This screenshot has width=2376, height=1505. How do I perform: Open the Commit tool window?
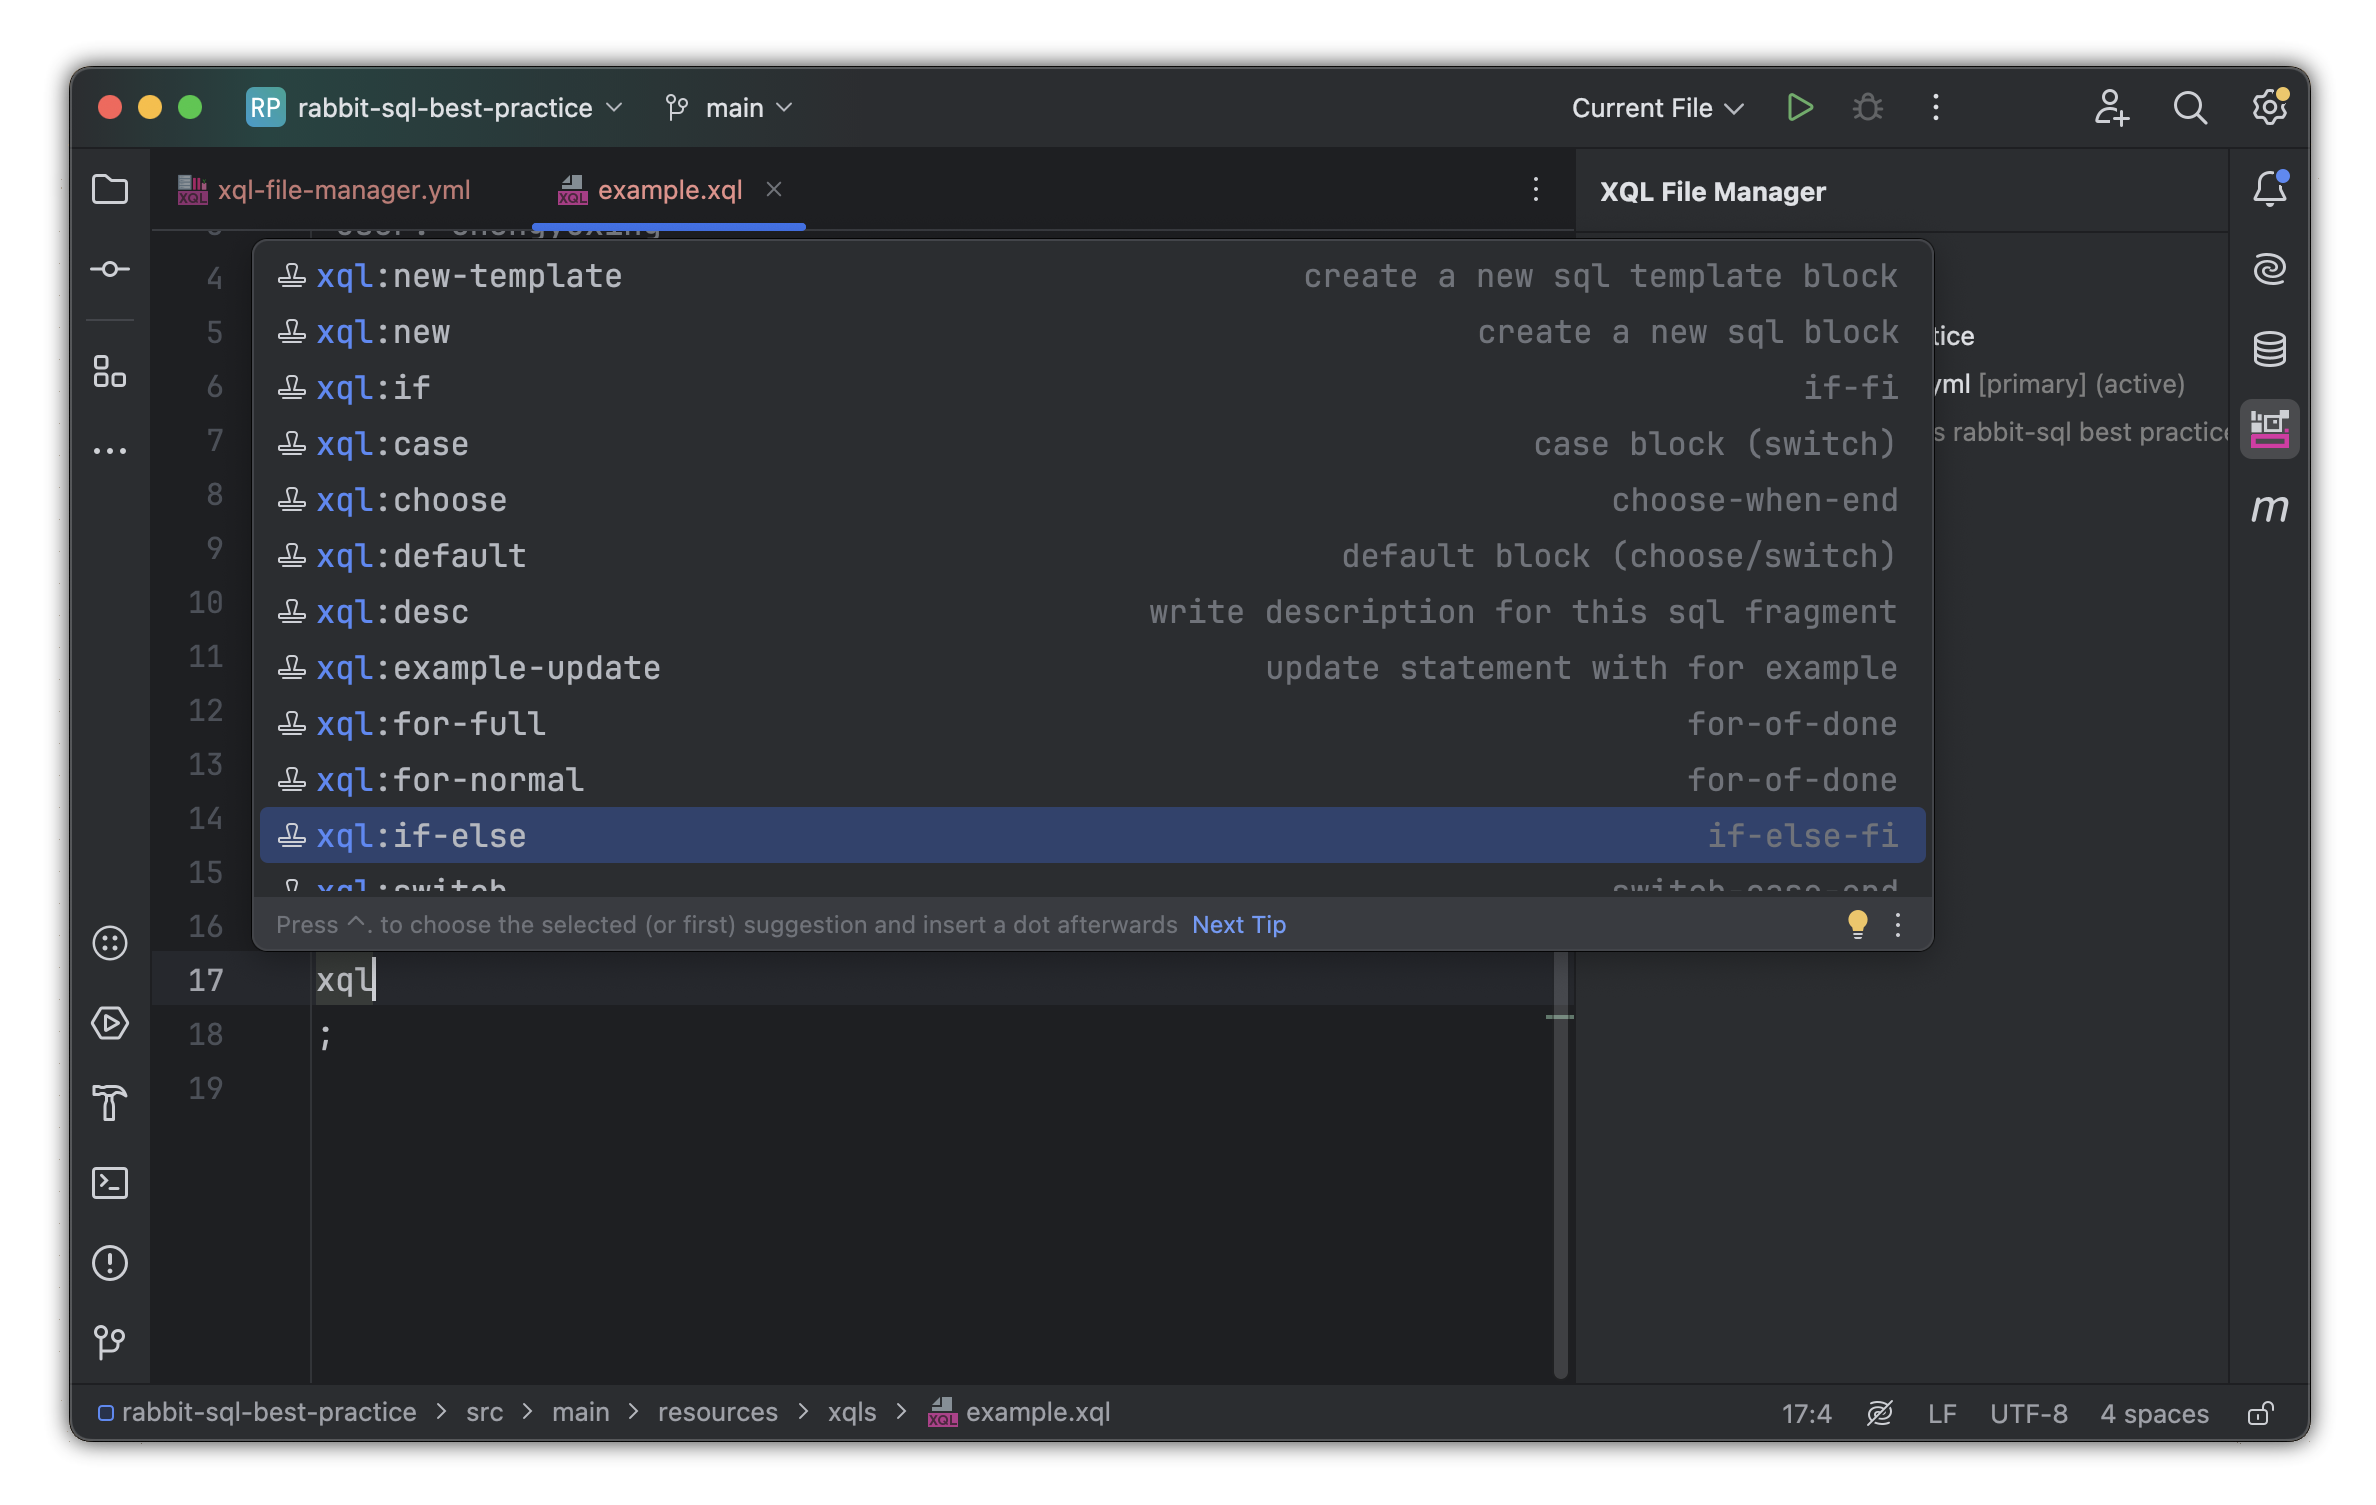pos(110,269)
